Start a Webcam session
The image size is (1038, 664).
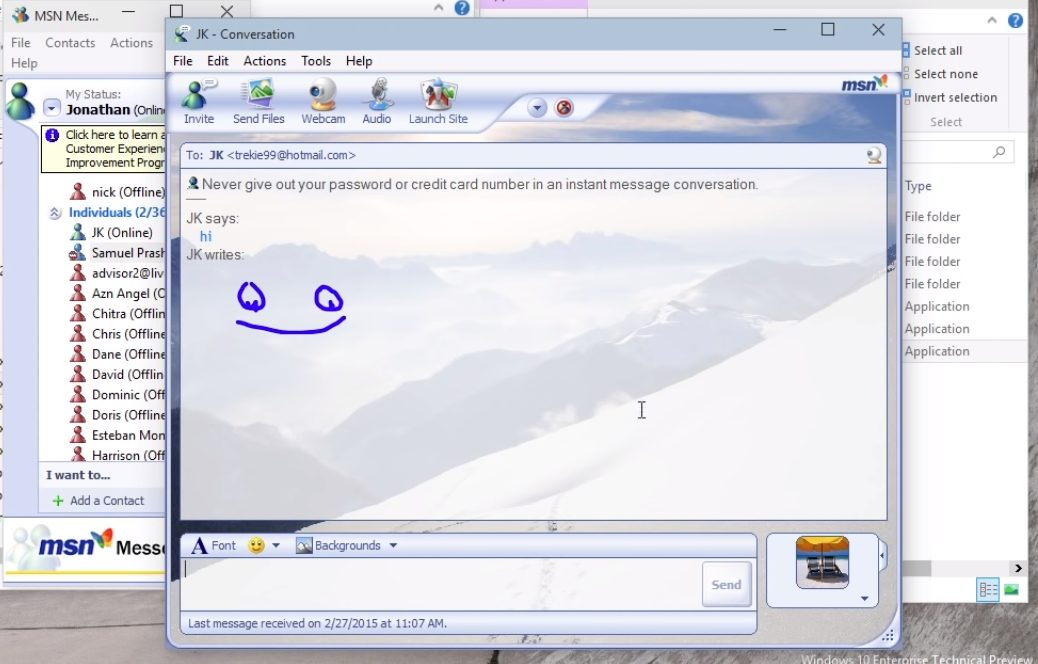pos(323,100)
